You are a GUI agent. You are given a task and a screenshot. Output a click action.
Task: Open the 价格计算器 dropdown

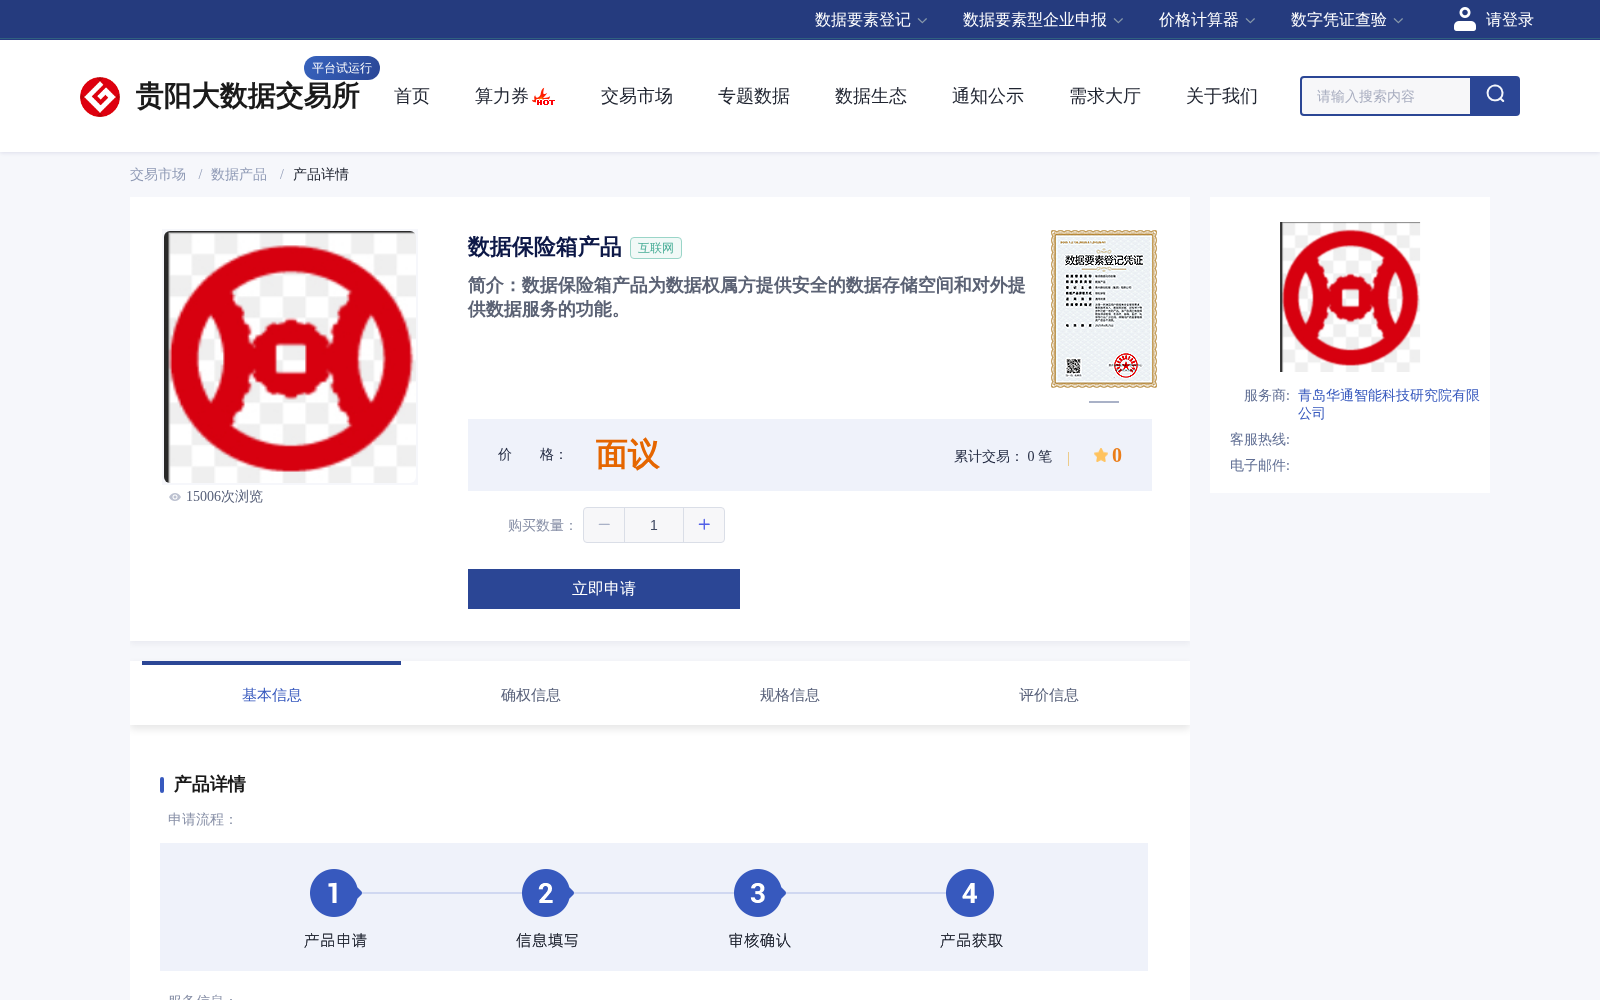pos(1207,20)
